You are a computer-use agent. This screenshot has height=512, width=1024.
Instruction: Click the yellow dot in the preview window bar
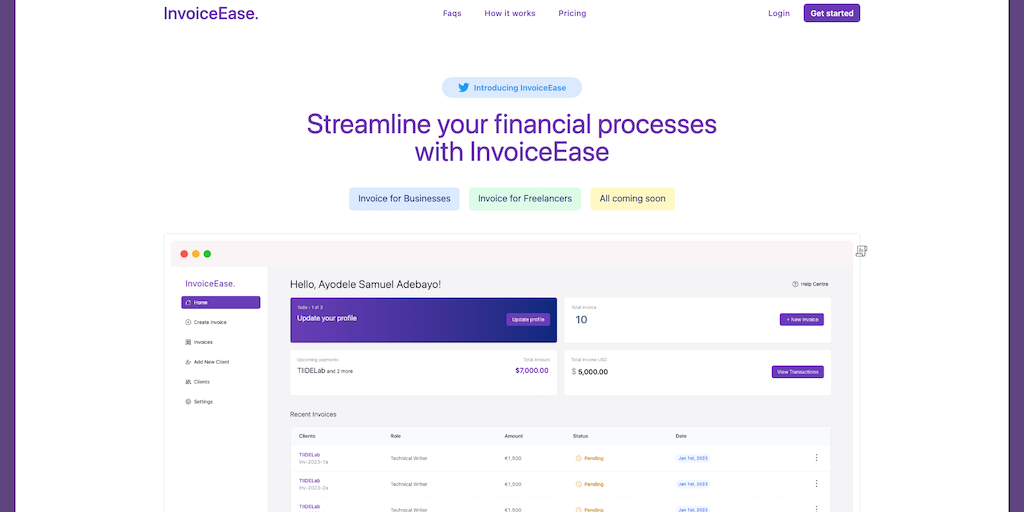(196, 254)
